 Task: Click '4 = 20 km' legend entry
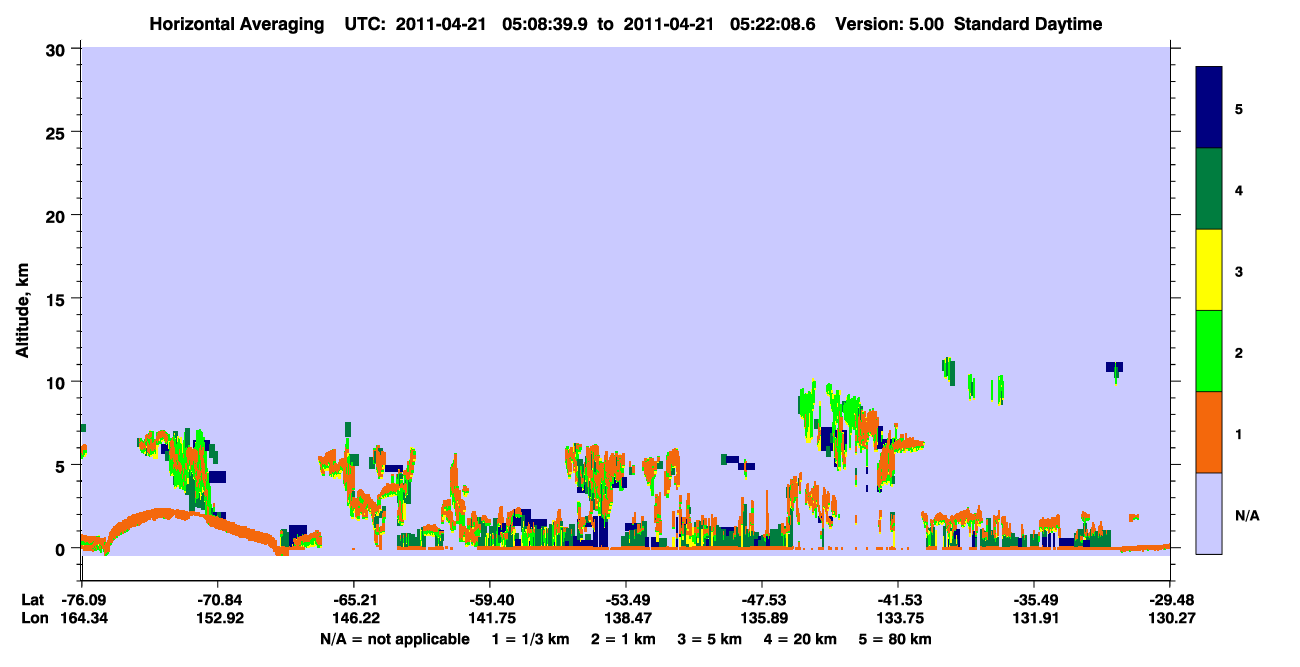pyautogui.click(x=801, y=639)
